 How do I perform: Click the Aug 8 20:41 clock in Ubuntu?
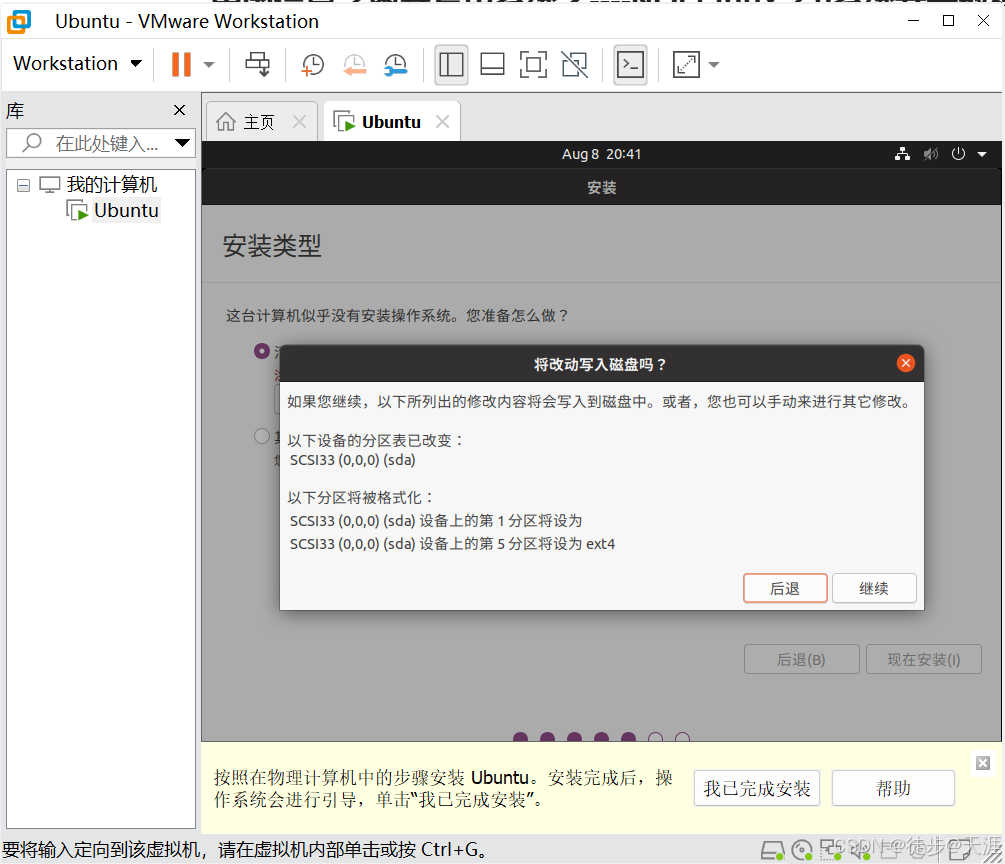[601, 154]
